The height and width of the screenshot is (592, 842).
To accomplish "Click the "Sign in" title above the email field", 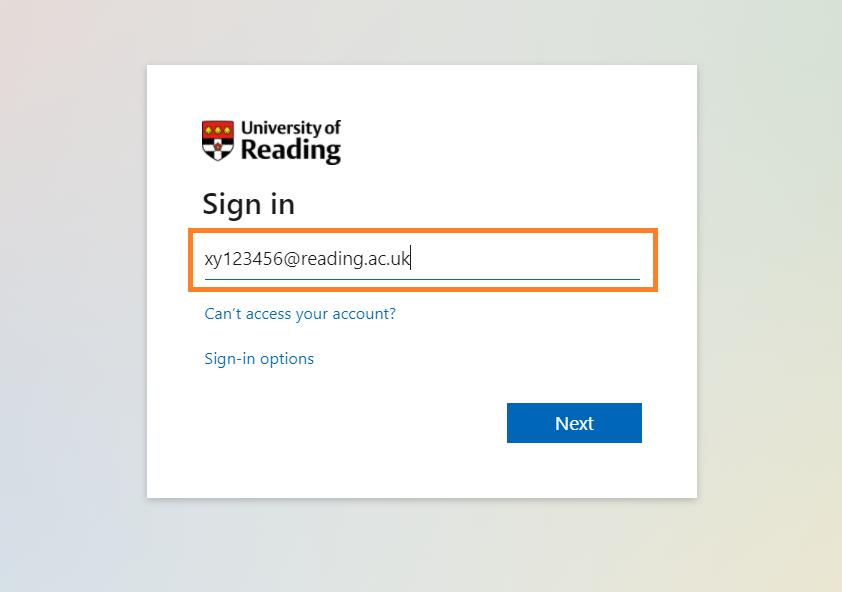I will (x=248, y=204).
